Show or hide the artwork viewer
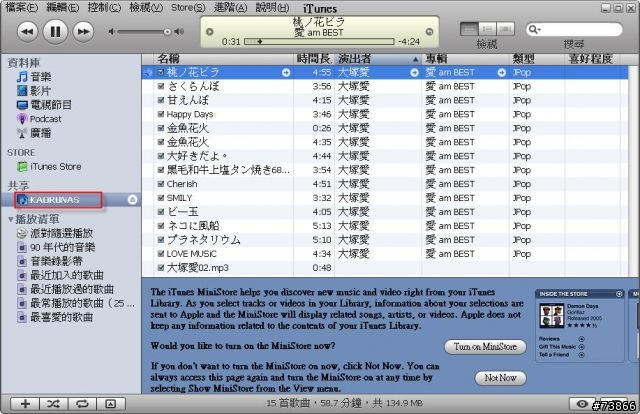The height and width of the screenshot is (414, 640). click(x=110, y=404)
